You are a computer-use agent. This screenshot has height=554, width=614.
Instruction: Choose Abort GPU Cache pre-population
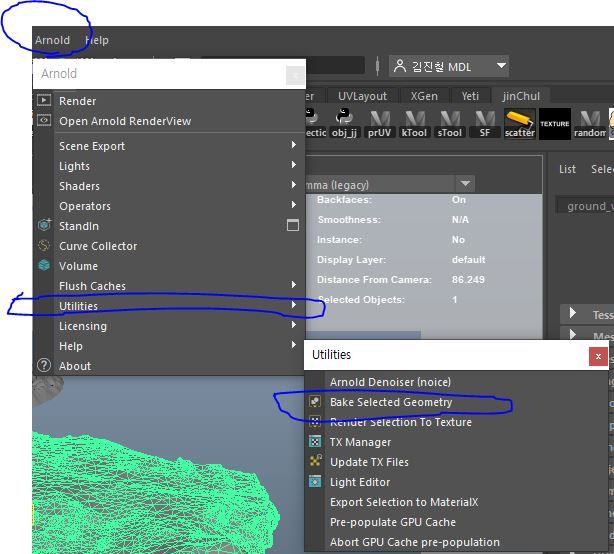(x=415, y=542)
